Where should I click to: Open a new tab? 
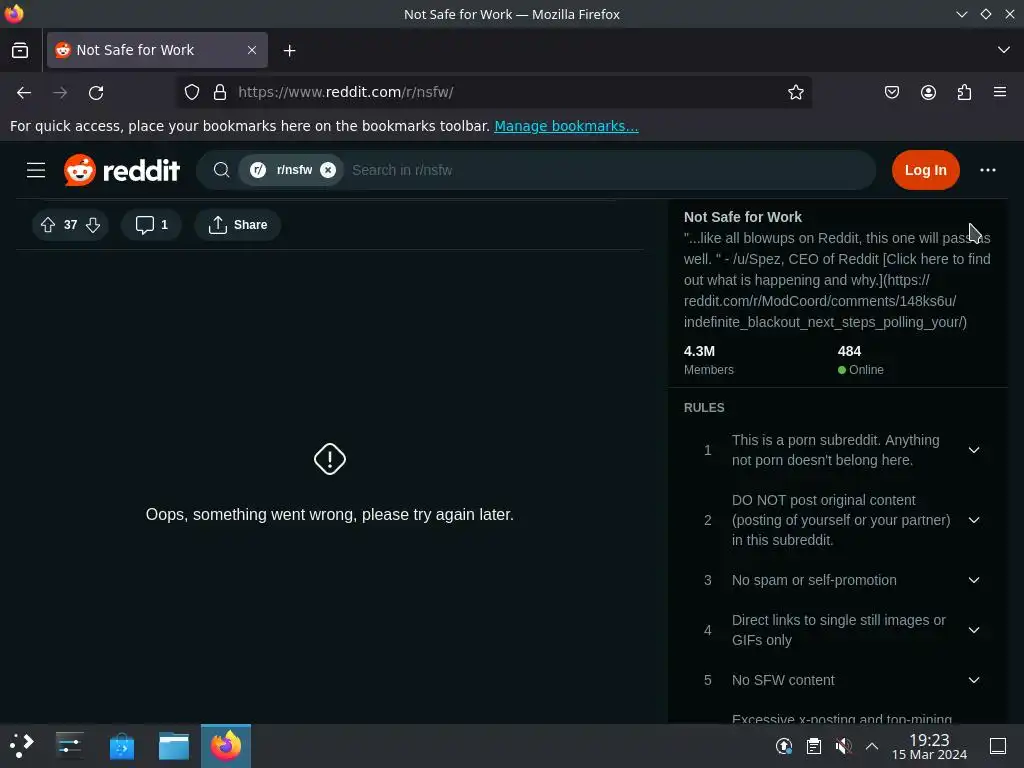click(289, 50)
